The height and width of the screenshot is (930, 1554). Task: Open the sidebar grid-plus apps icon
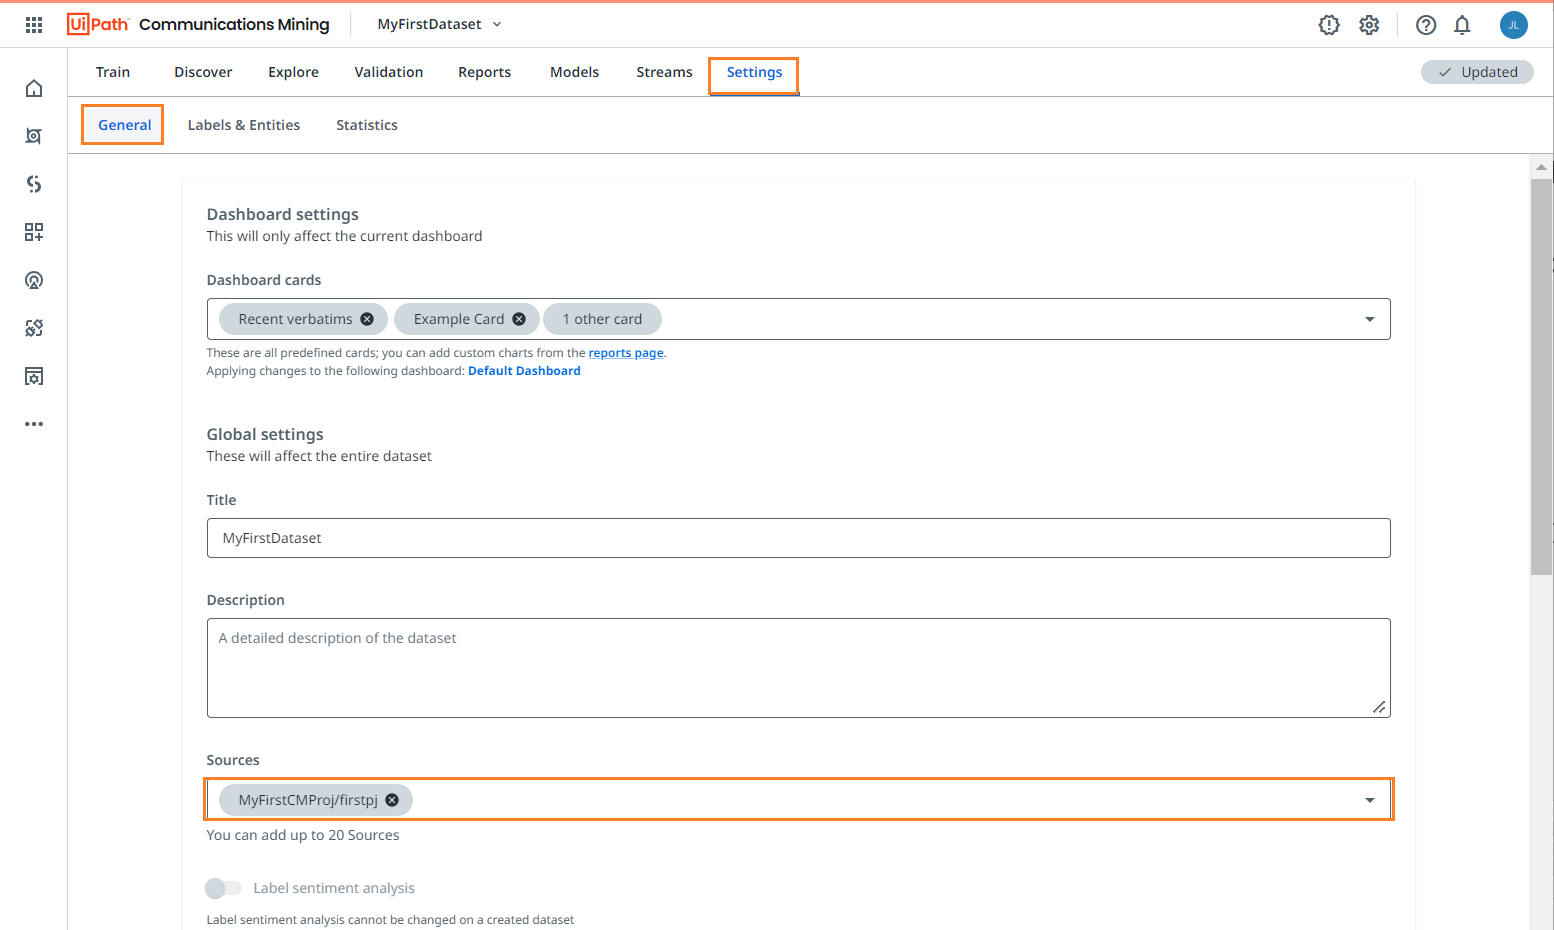pos(34,232)
